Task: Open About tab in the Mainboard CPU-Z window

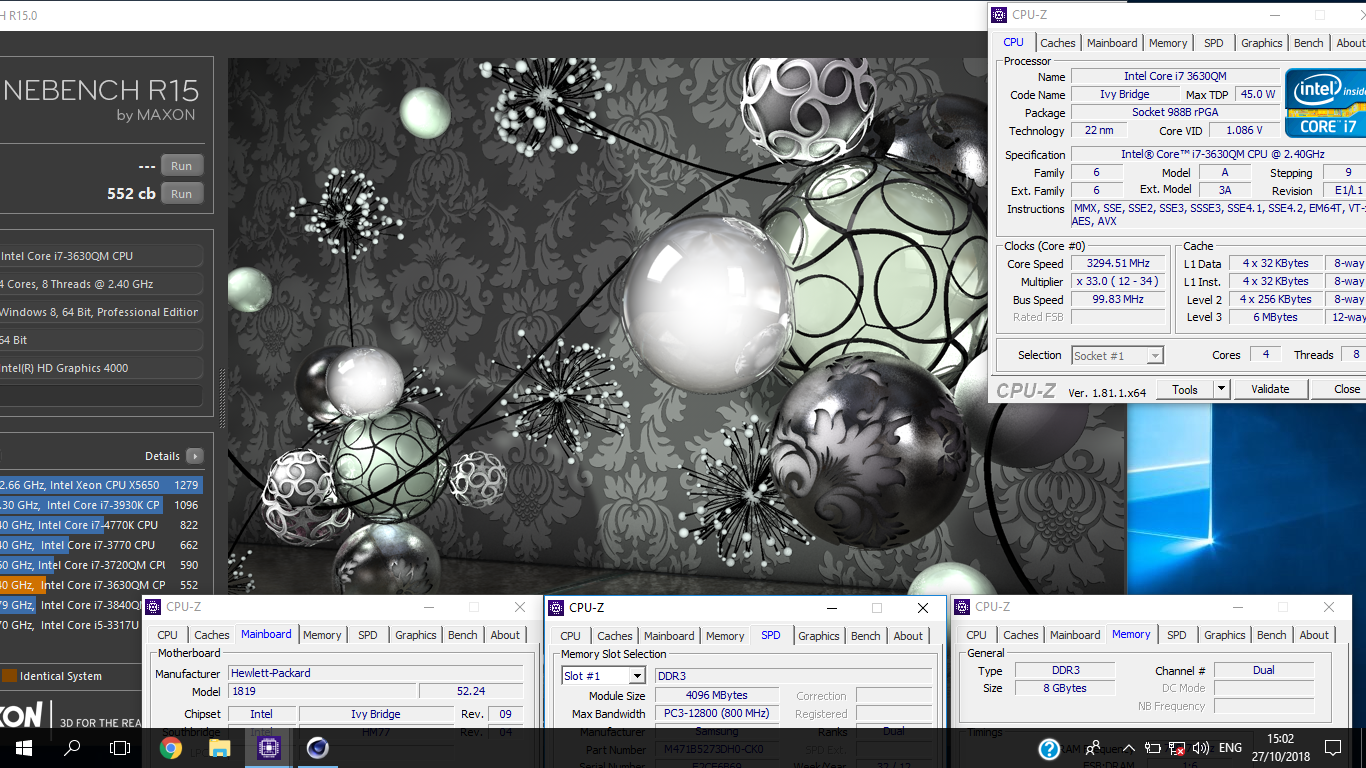Action: pyautogui.click(x=505, y=635)
